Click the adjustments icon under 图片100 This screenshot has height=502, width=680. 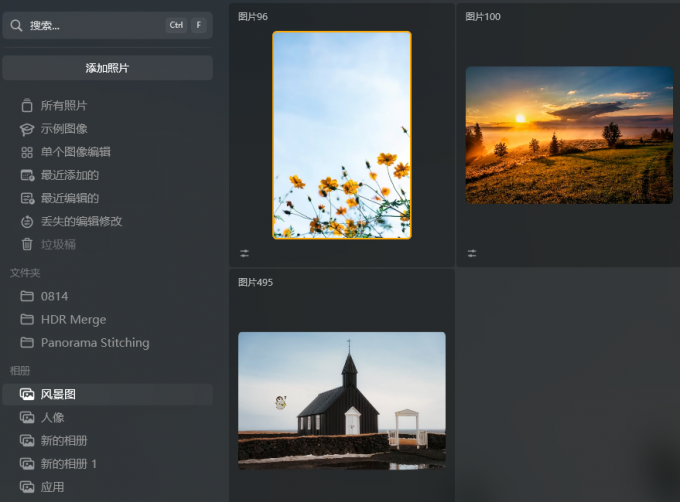click(x=472, y=253)
